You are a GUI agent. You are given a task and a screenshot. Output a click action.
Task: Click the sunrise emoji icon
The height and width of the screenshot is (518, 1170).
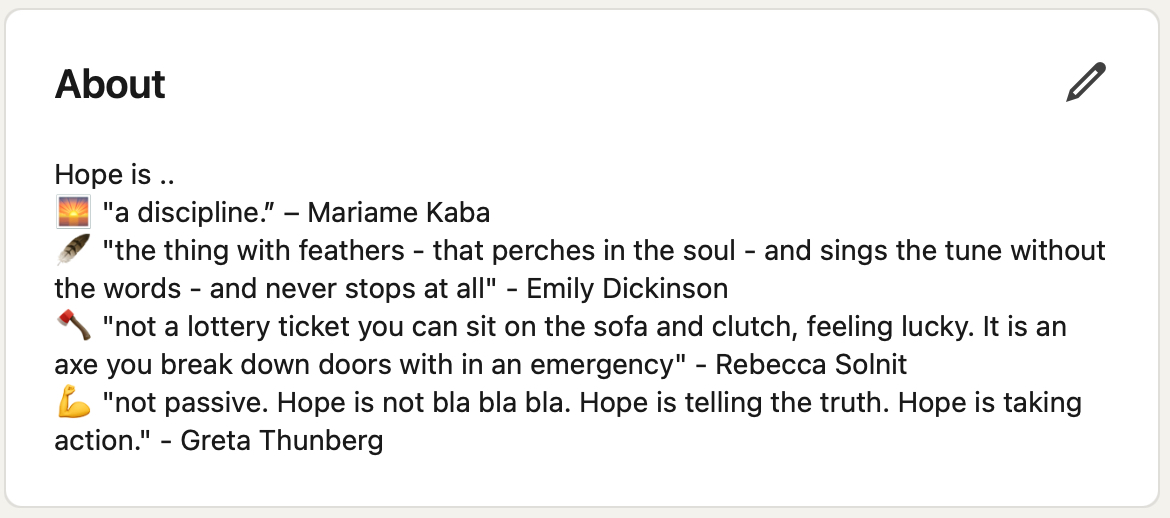click(x=73, y=212)
